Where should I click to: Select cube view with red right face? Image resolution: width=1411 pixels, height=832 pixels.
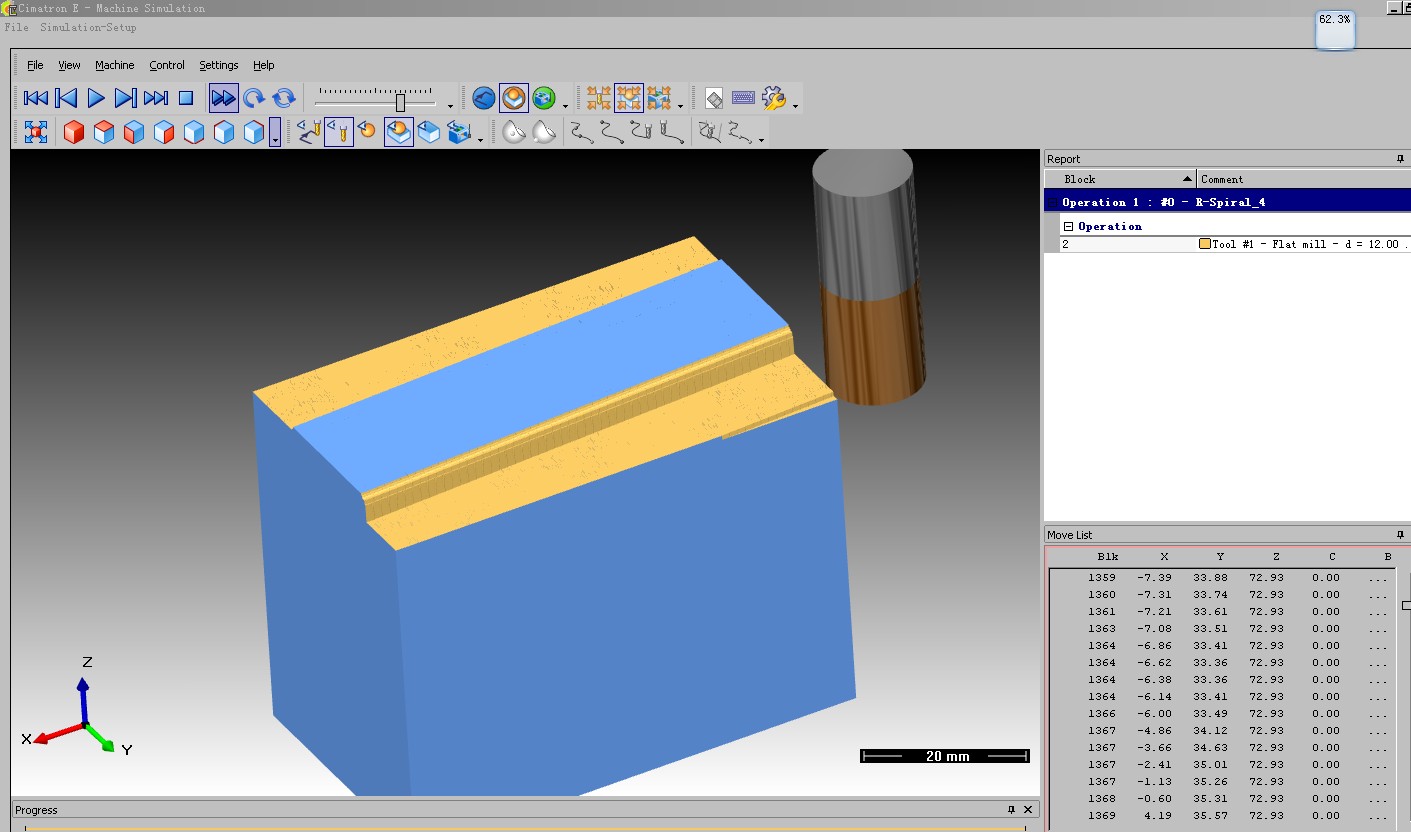(x=164, y=132)
